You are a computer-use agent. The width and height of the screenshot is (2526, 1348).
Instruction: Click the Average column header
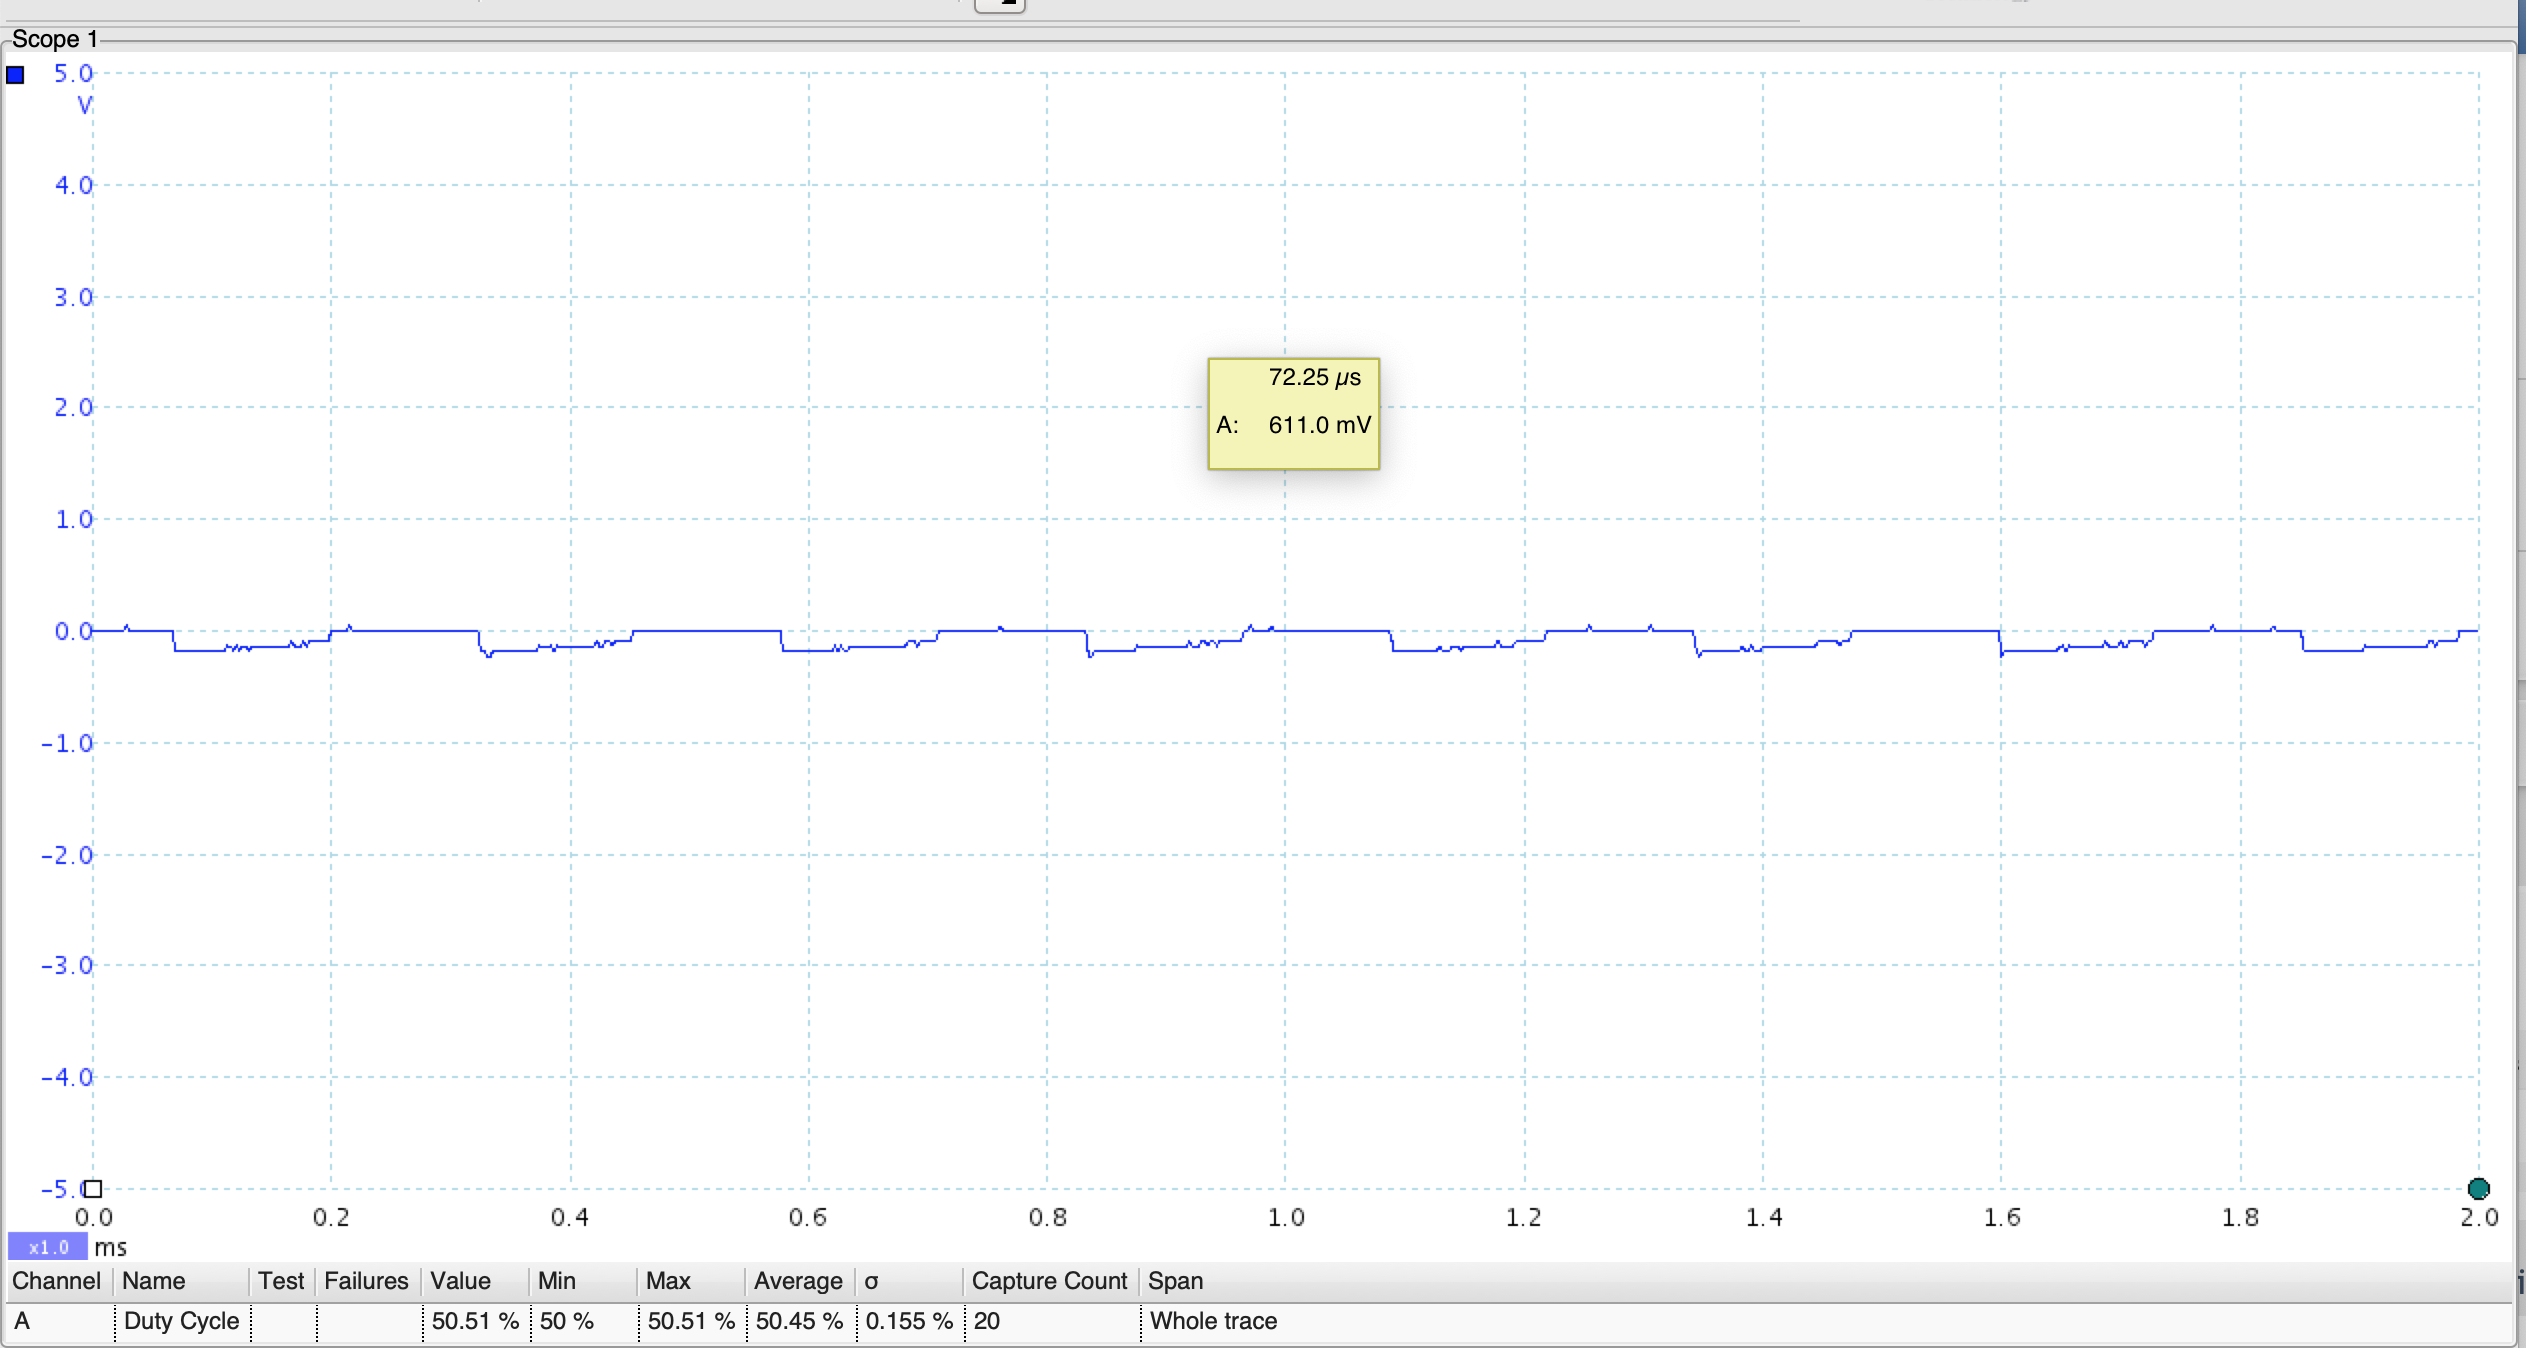tap(798, 1281)
